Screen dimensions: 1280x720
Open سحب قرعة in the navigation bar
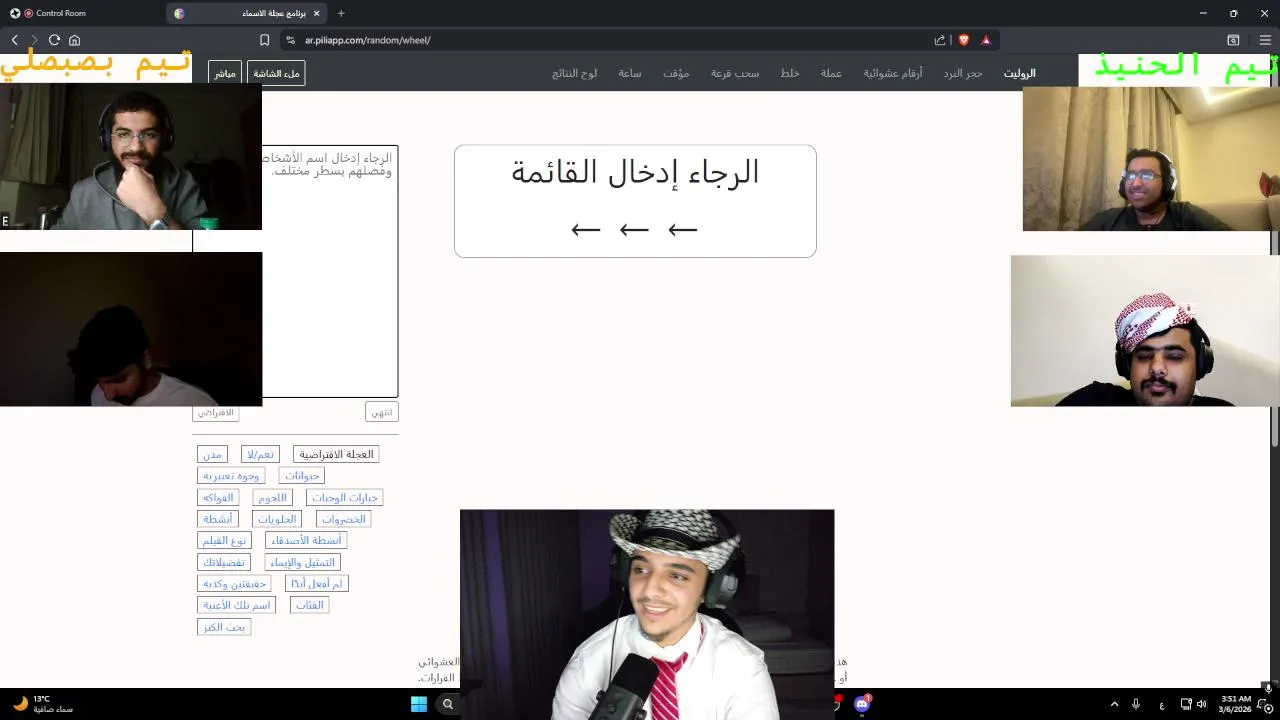(735, 73)
